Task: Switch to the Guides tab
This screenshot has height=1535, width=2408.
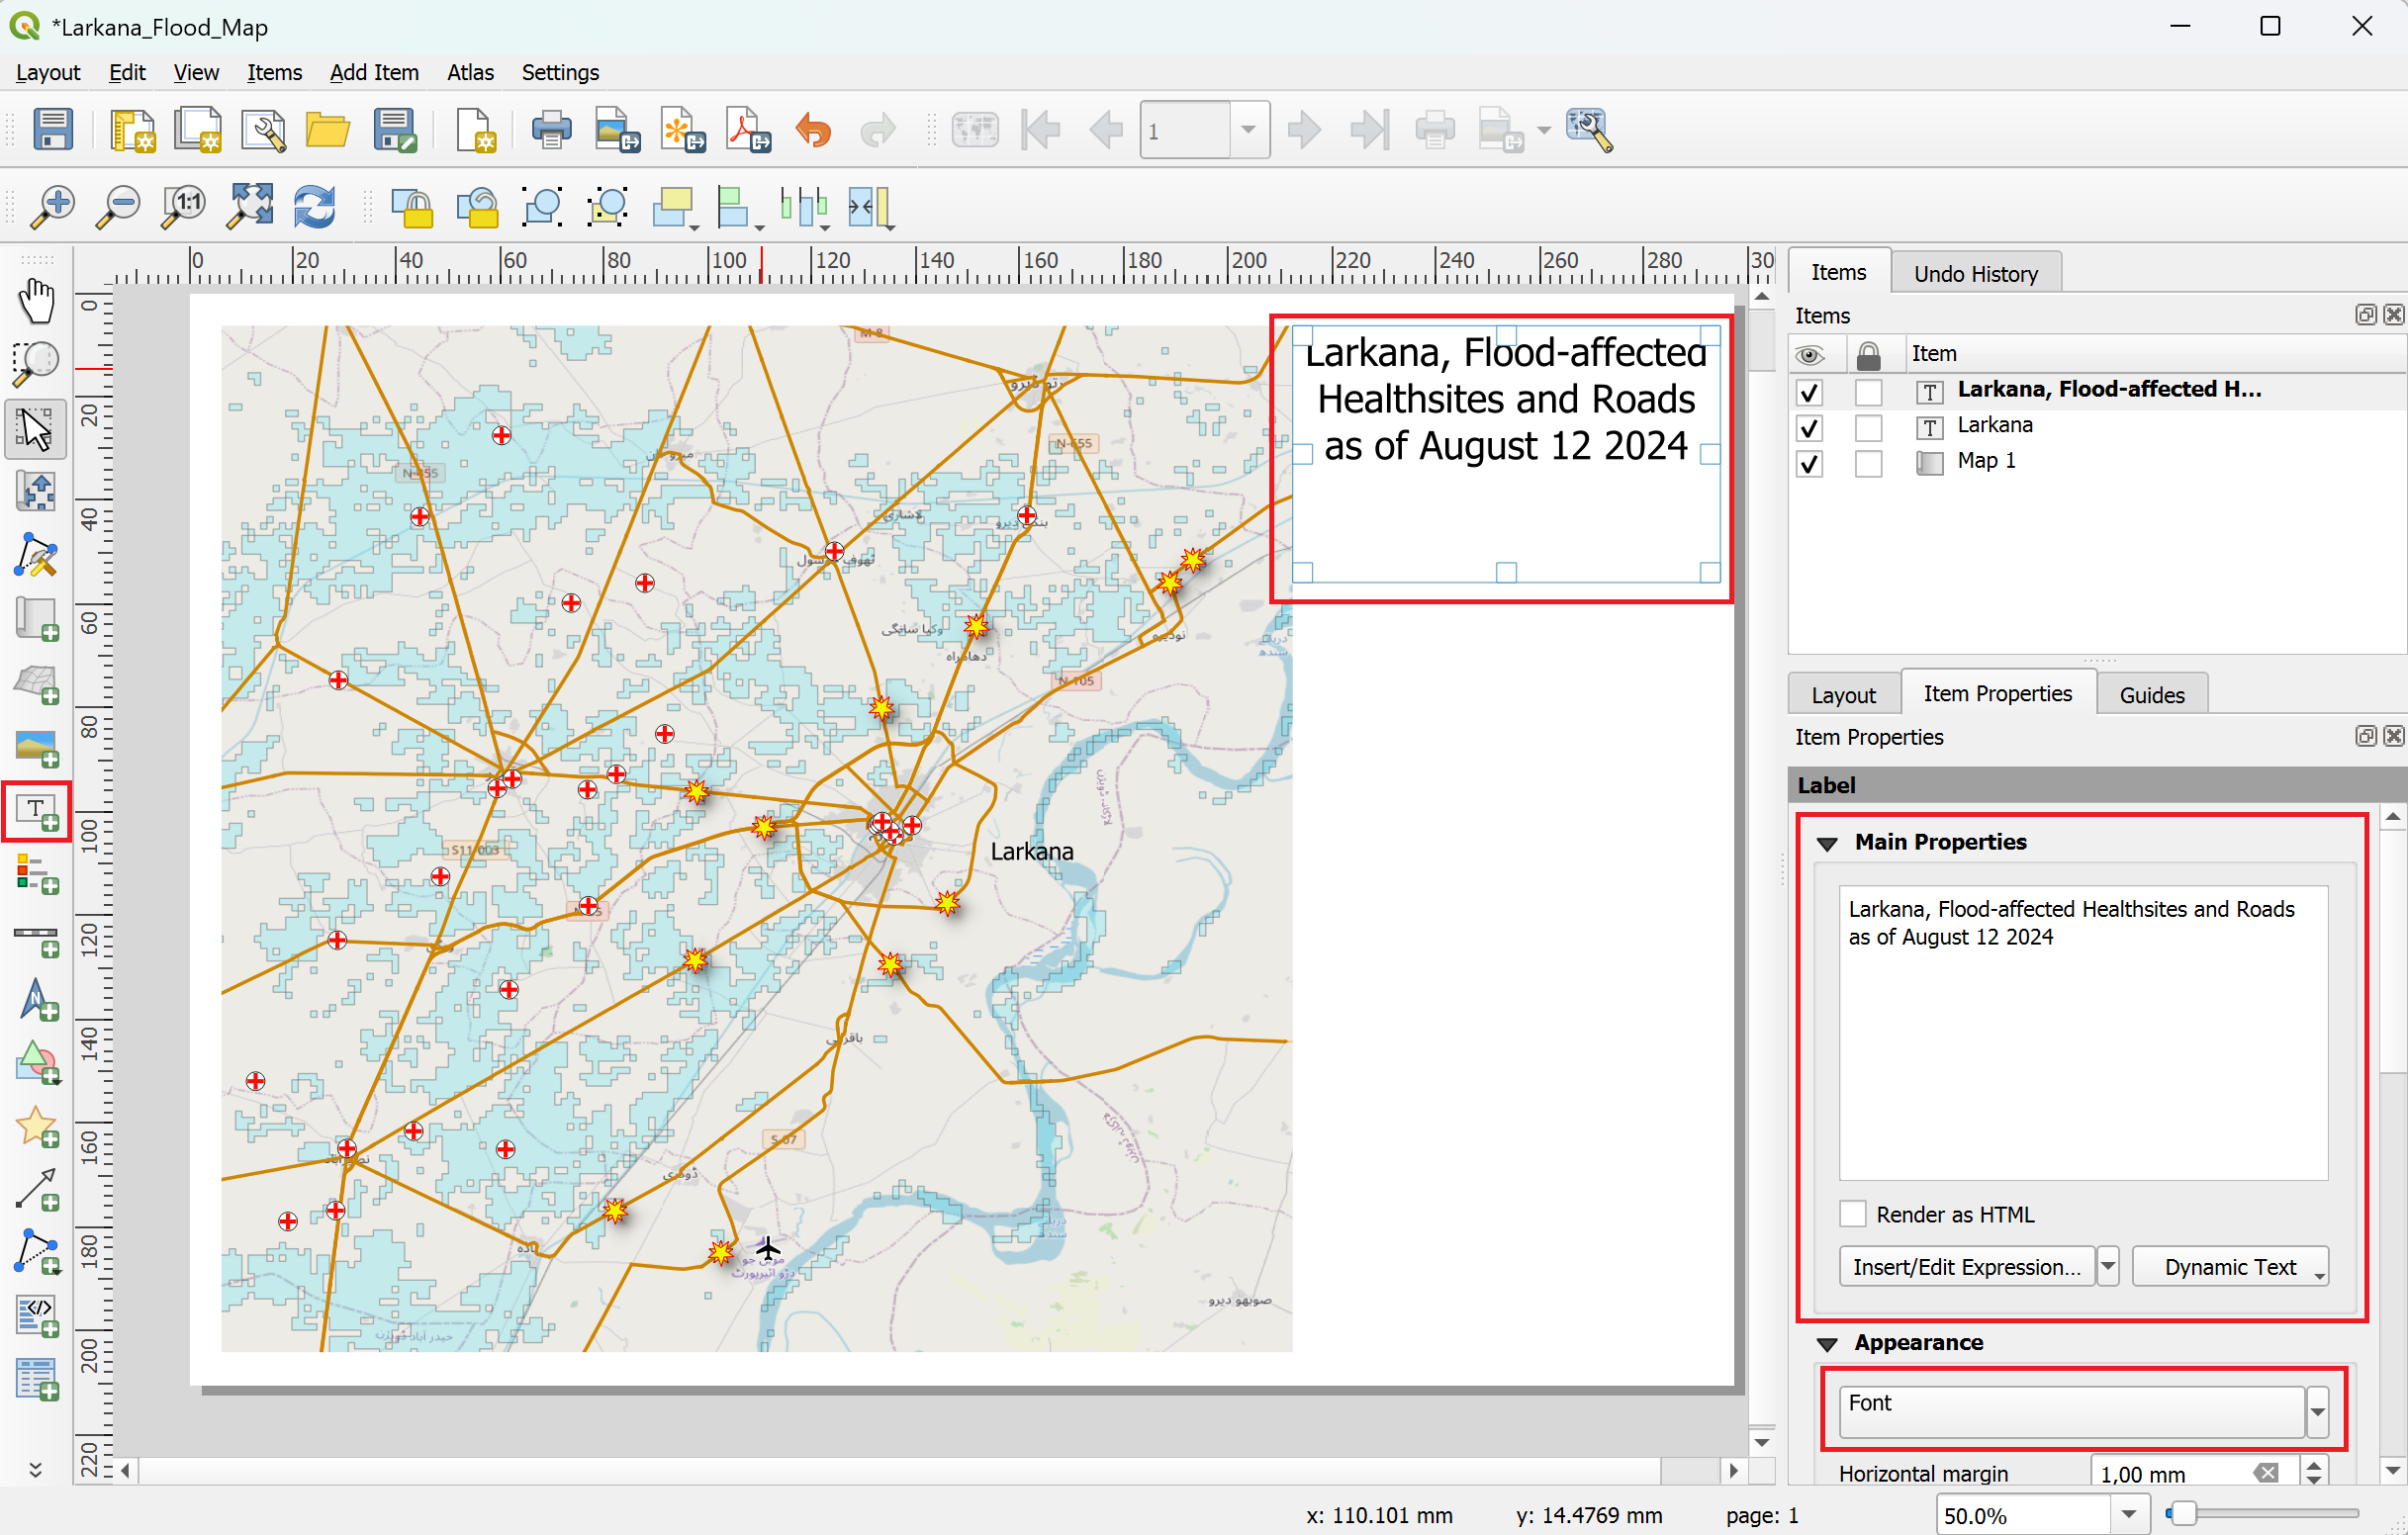Action: pyautogui.click(x=2151, y=694)
